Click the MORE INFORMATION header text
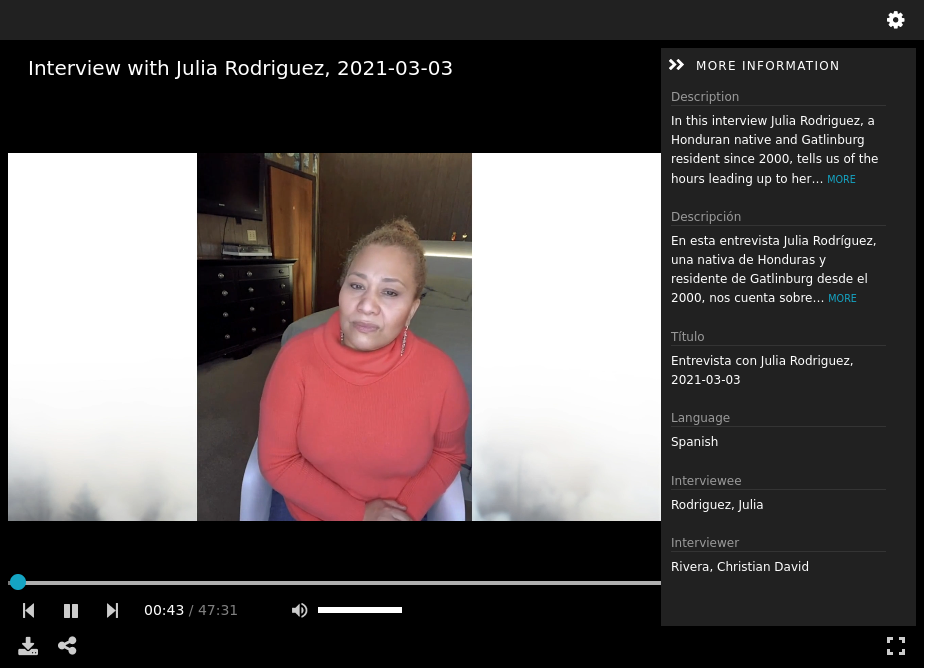The height and width of the screenshot is (668, 925). pyautogui.click(x=767, y=66)
